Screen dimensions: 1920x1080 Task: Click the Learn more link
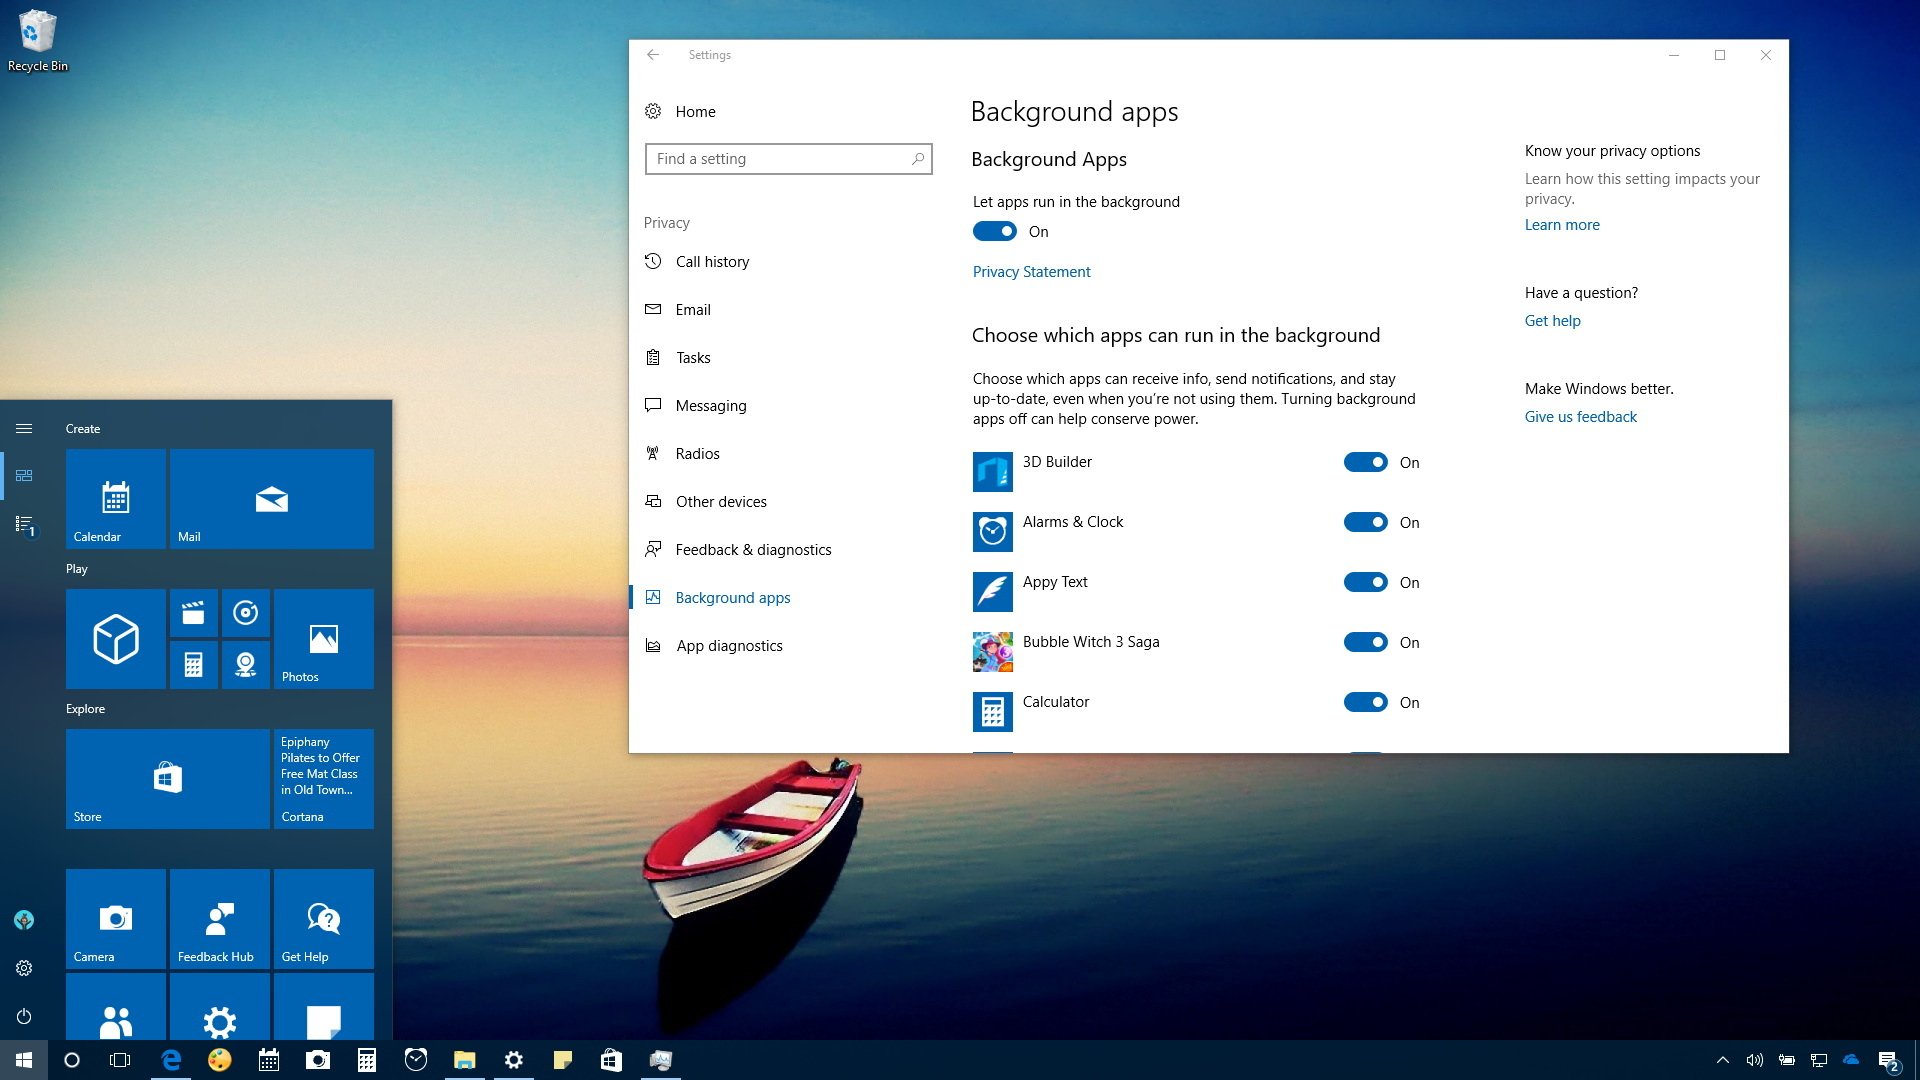tap(1563, 223)
